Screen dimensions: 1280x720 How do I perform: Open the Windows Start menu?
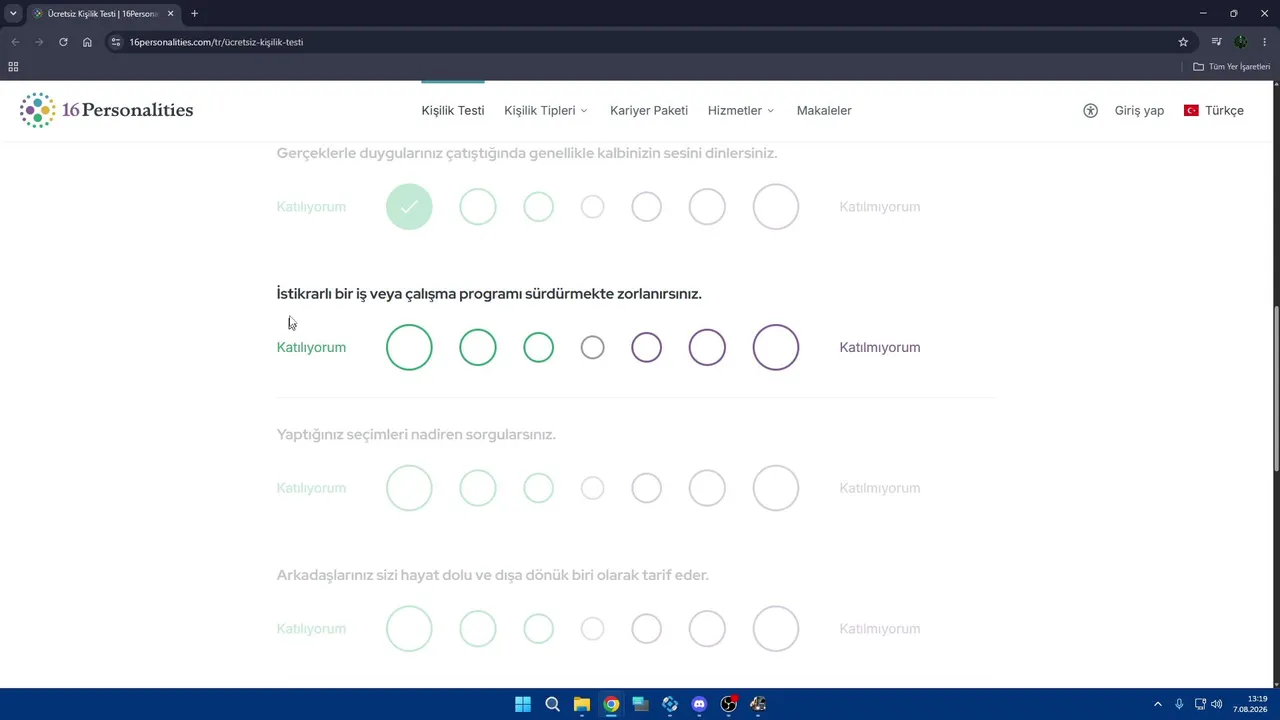click(x=523, y=704)
